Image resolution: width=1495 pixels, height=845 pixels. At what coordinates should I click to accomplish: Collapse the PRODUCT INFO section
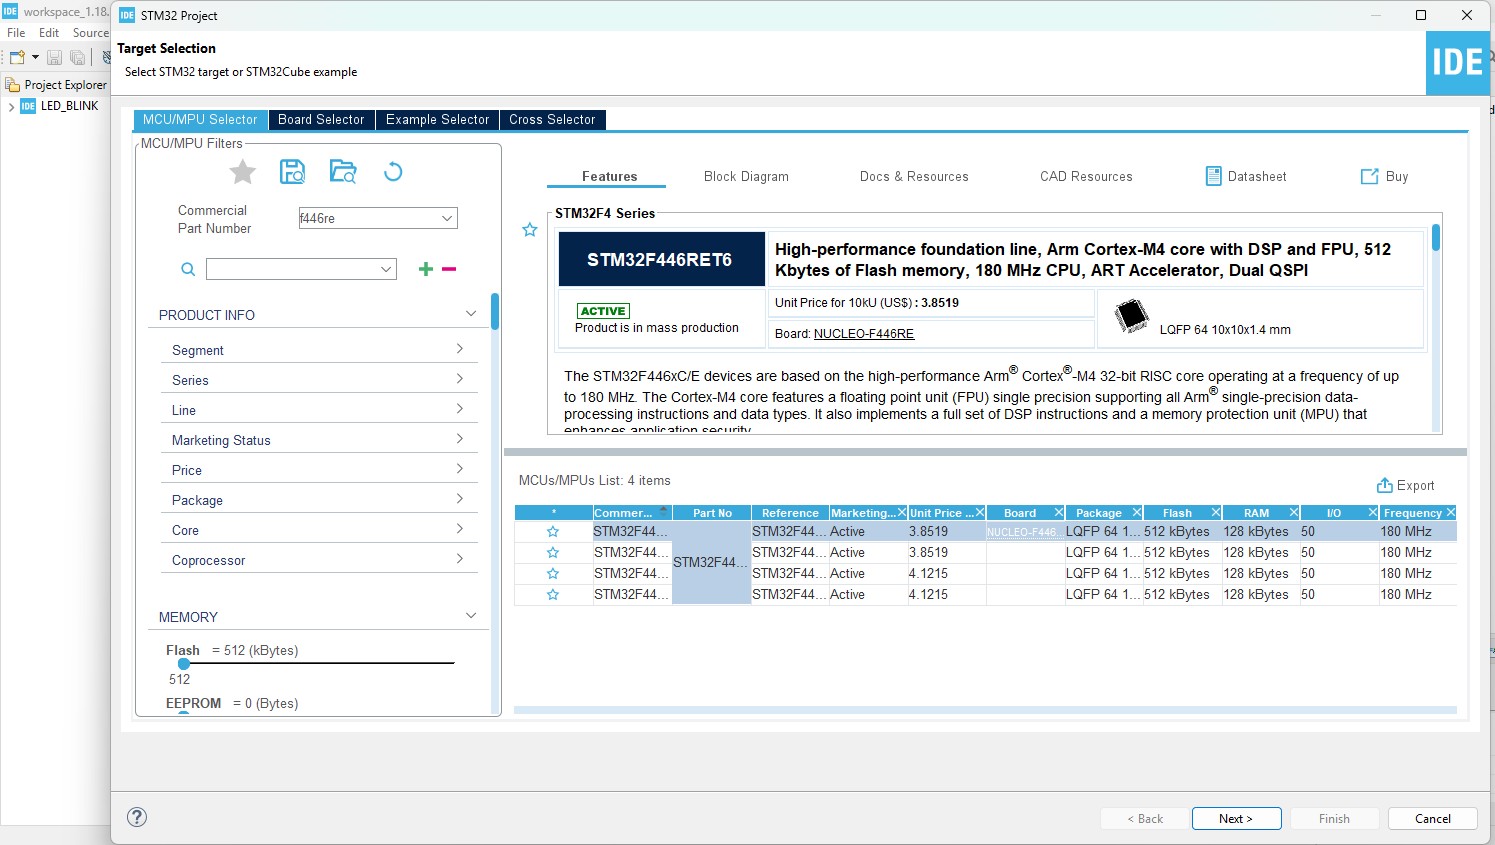tap(471, 314)
